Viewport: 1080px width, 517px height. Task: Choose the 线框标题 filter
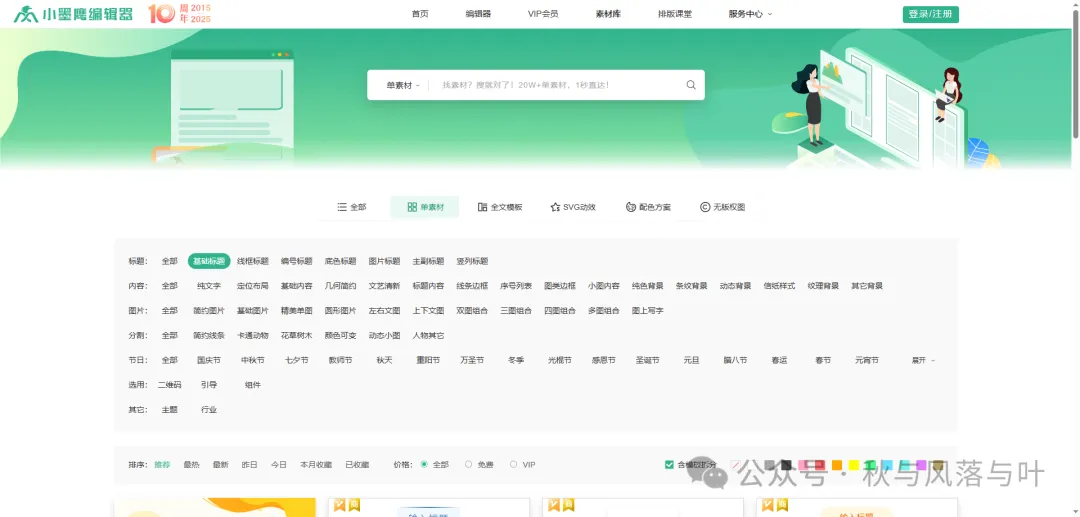coord(253,261)
